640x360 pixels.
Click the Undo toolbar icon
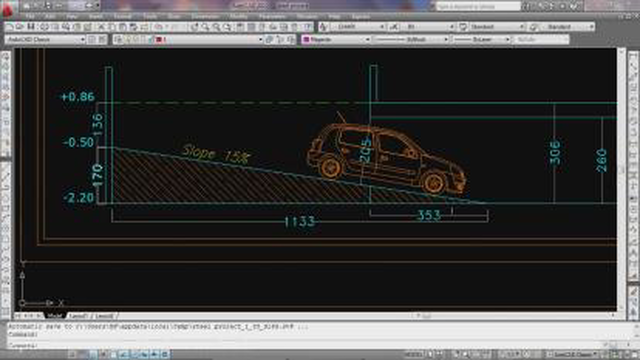pos(159,27)
